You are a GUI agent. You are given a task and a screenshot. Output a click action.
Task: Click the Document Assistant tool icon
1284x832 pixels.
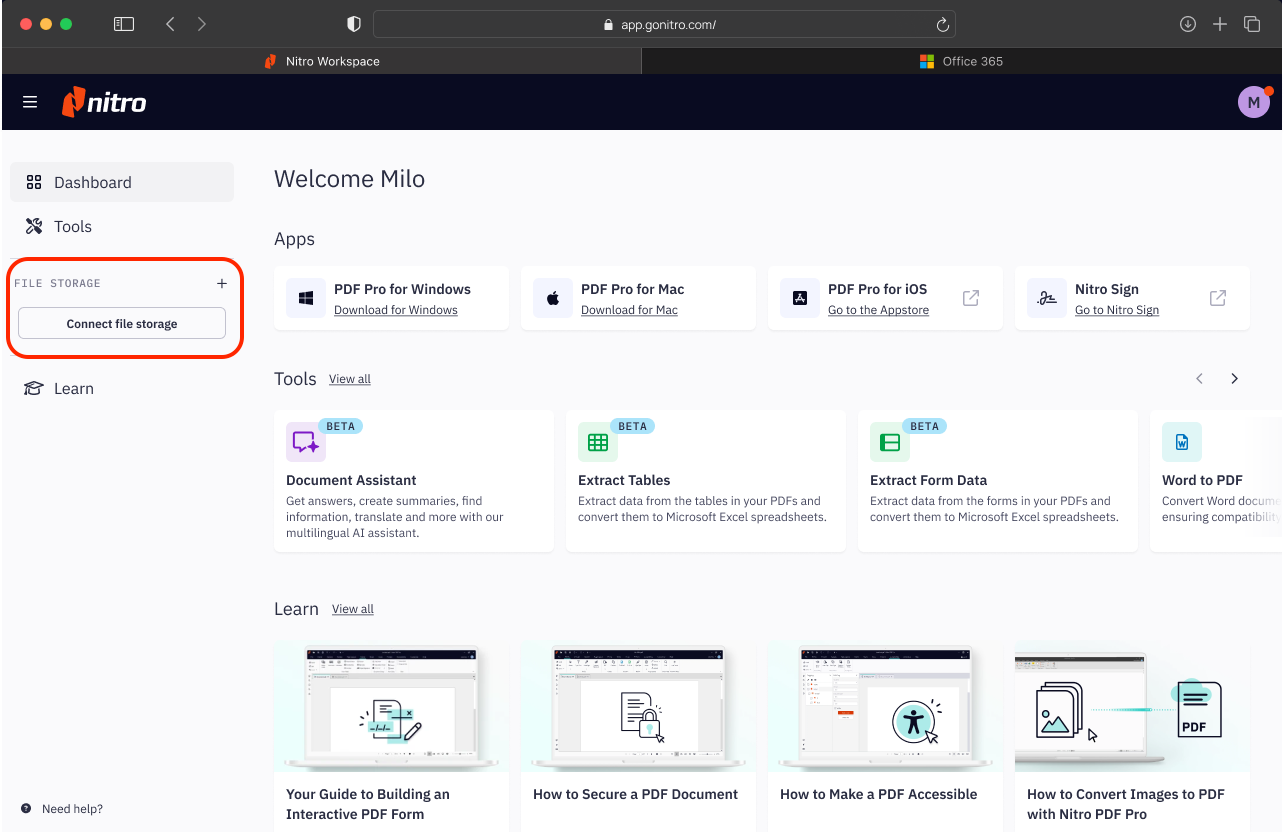tap(305, 442)
